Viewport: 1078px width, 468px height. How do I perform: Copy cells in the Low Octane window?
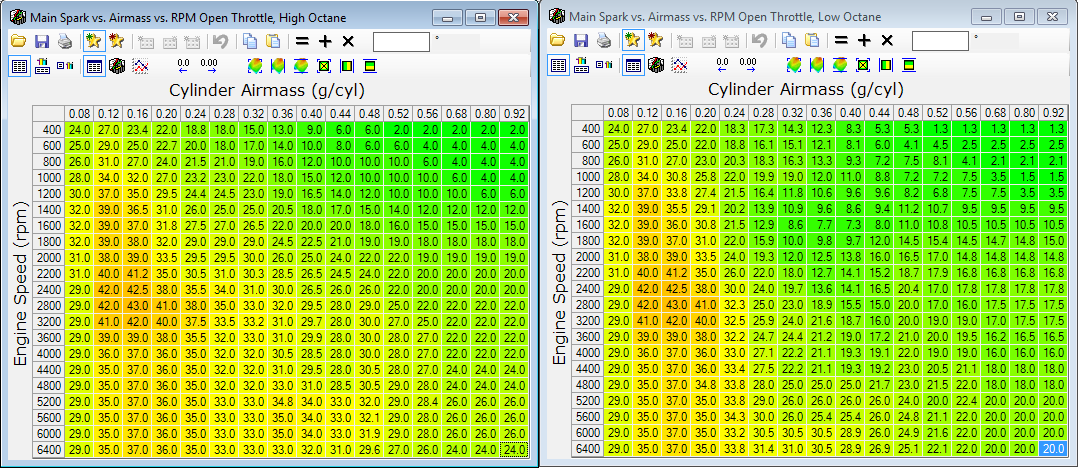(789, 41)
